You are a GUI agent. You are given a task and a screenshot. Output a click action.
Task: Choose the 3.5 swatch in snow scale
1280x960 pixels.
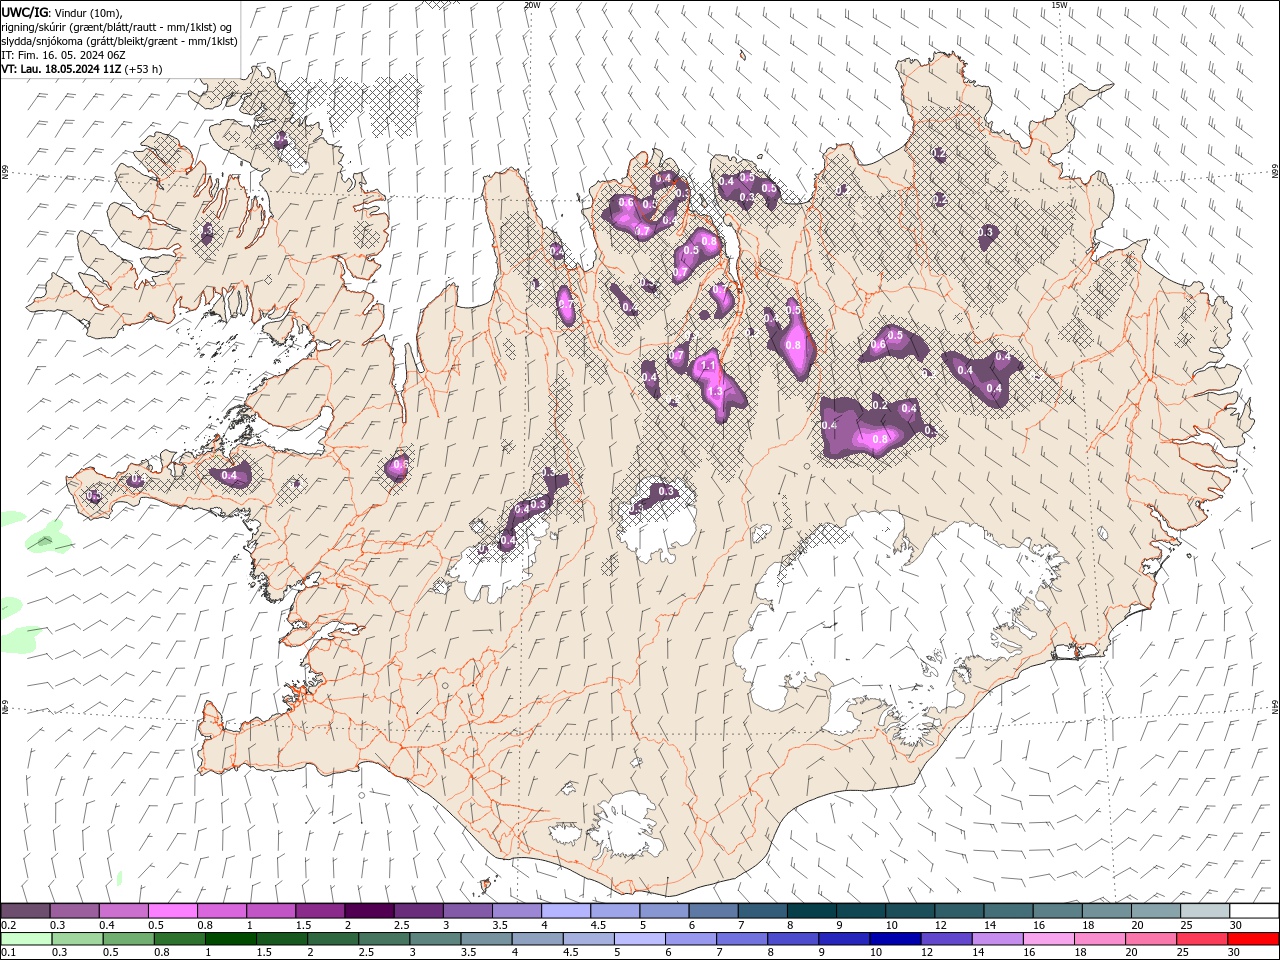[517, 910]
